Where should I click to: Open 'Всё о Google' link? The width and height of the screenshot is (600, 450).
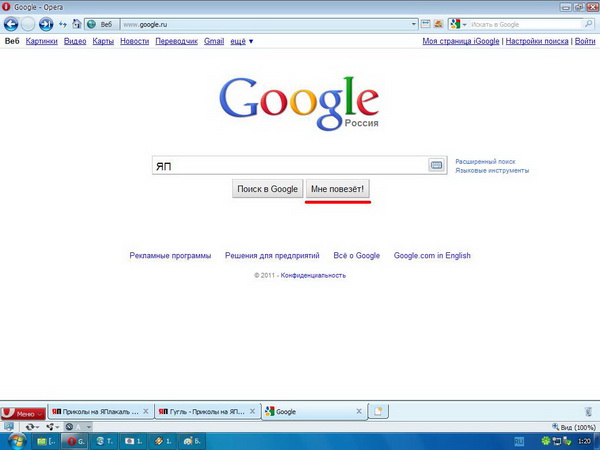coord(357,256)
